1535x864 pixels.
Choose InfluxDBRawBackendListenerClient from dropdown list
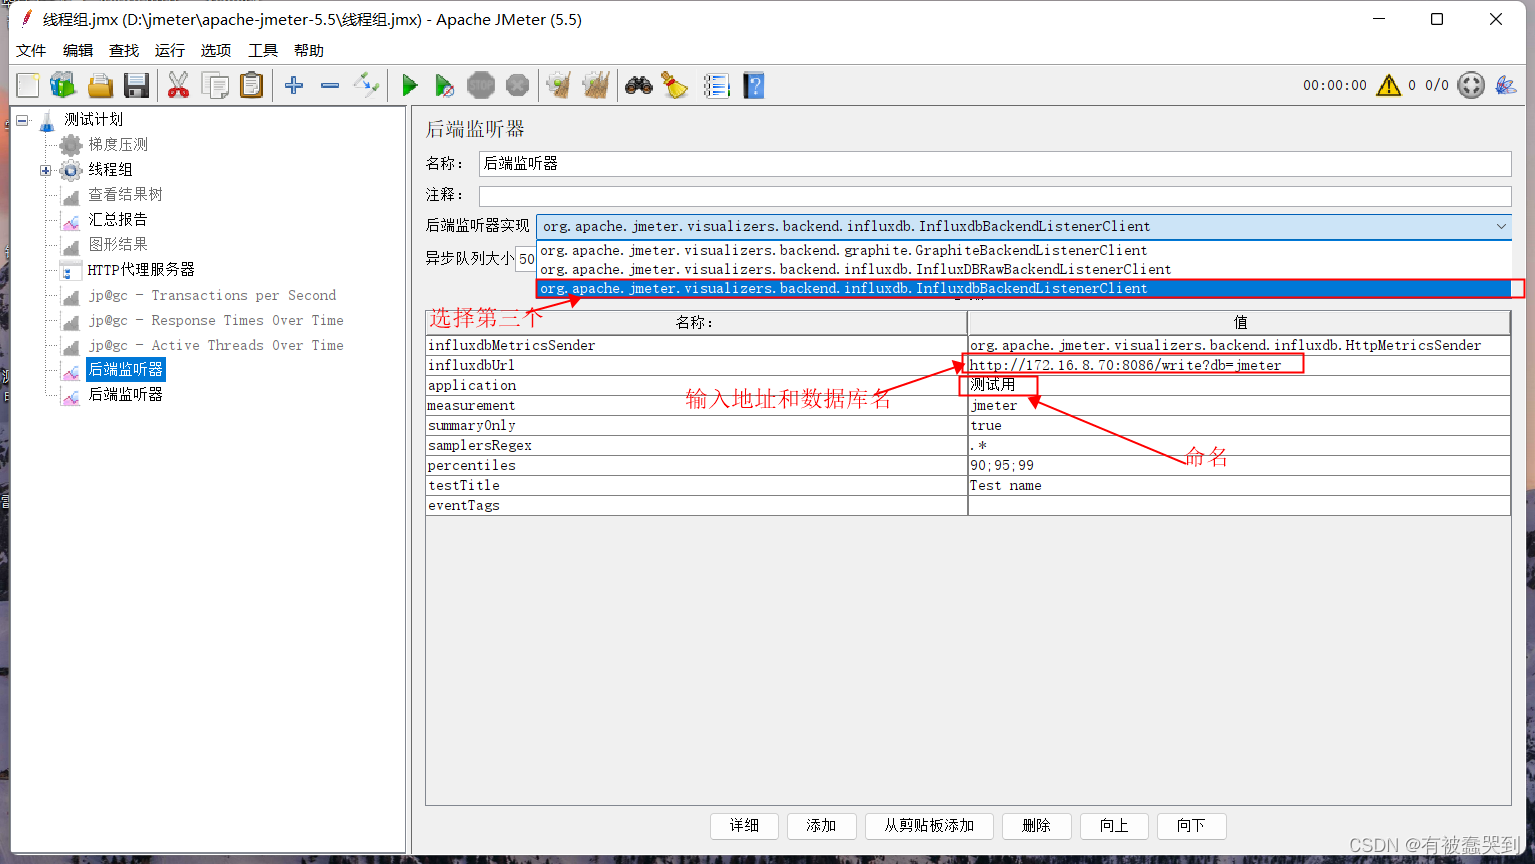tap(1024, 269)
